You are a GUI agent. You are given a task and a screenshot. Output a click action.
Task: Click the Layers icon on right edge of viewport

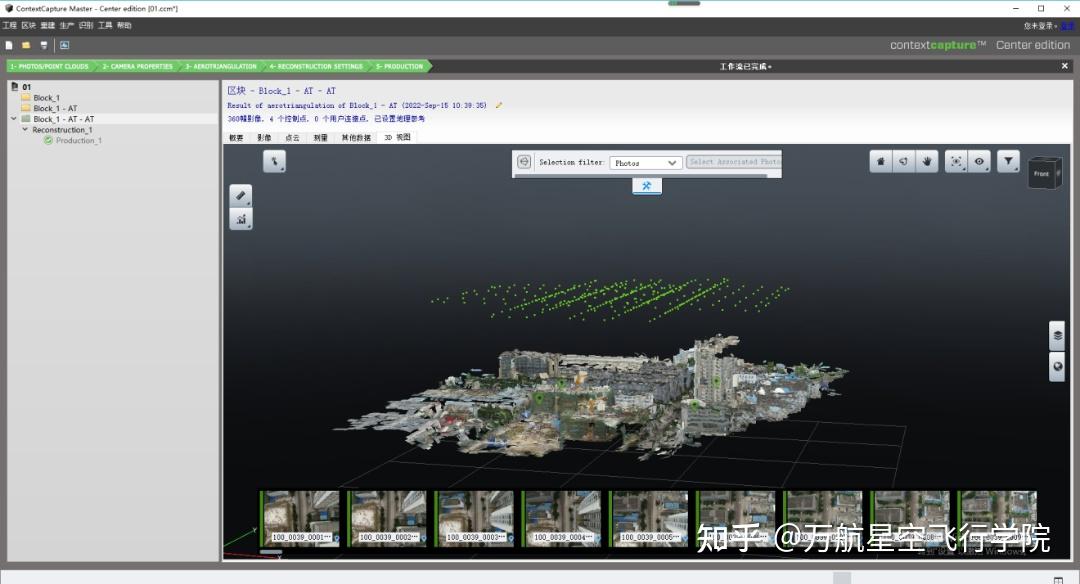point(1057,336)
